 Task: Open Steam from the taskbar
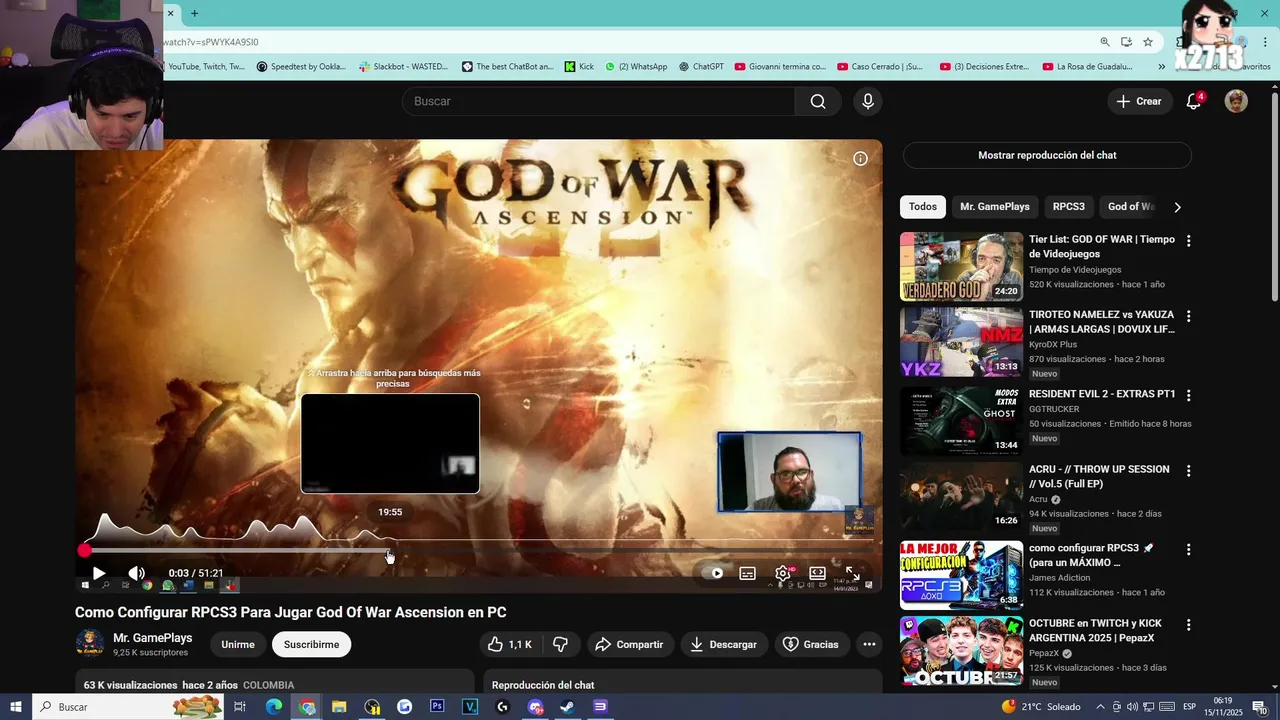click(x=567, y=707)
